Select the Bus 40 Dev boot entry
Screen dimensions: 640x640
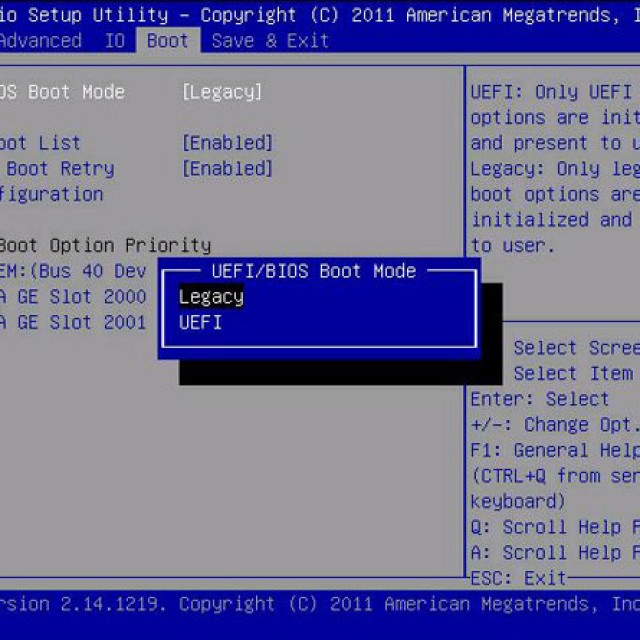[x=73, y=271]
